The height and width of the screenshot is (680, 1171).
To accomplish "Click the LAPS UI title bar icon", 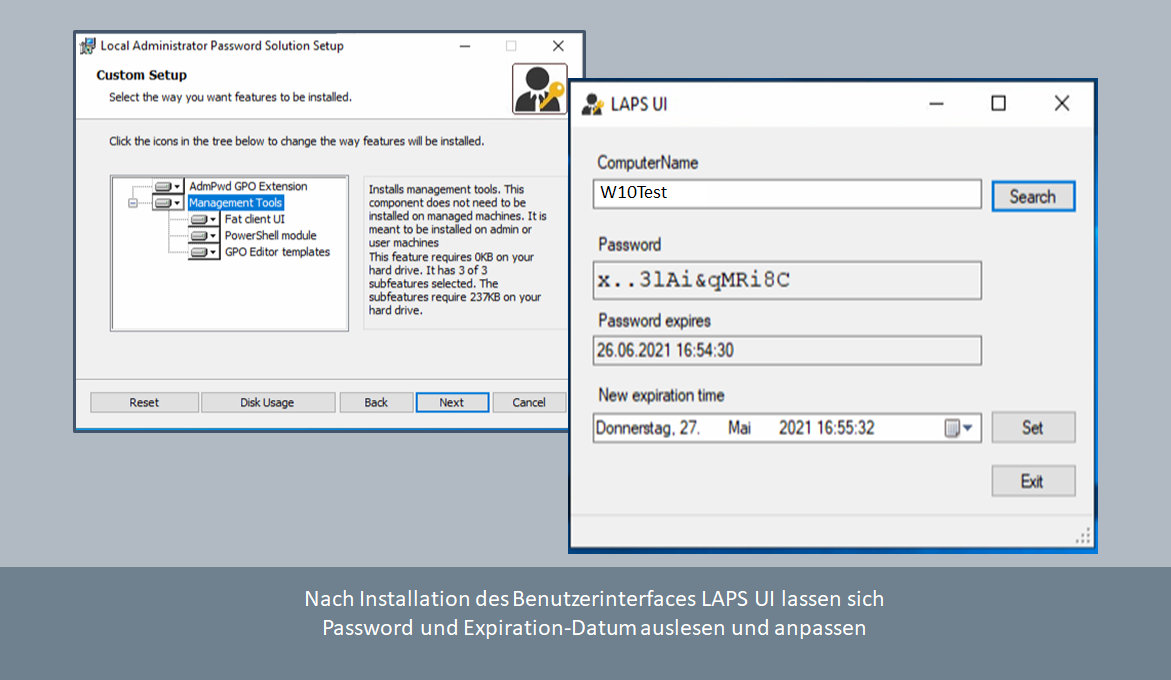I will coord(593,104).
